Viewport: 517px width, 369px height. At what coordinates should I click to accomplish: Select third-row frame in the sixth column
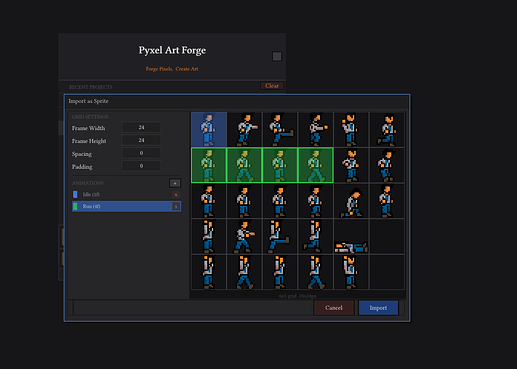tap(387, 201)
